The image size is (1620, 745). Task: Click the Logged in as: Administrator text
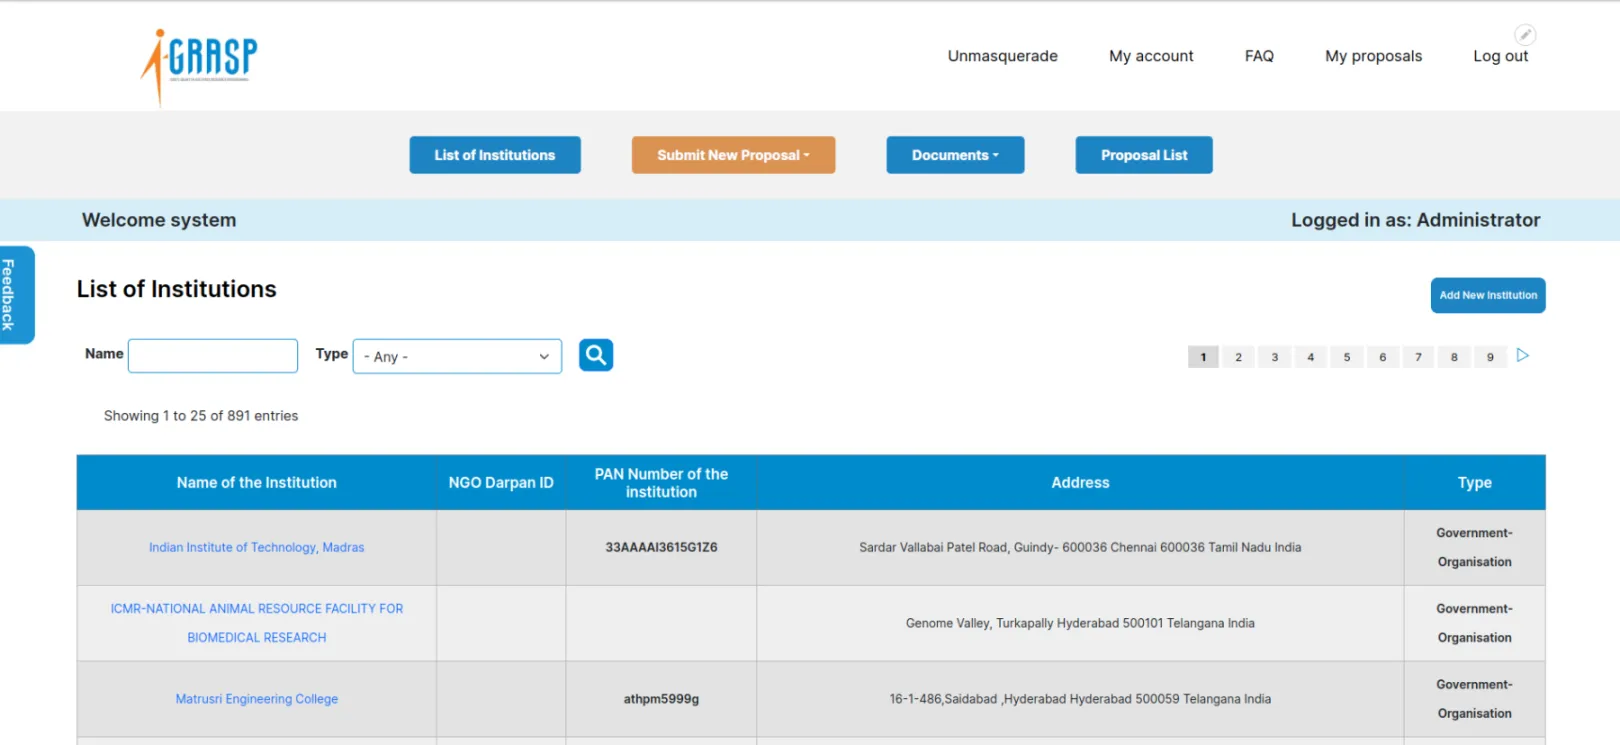point(1415,220)
